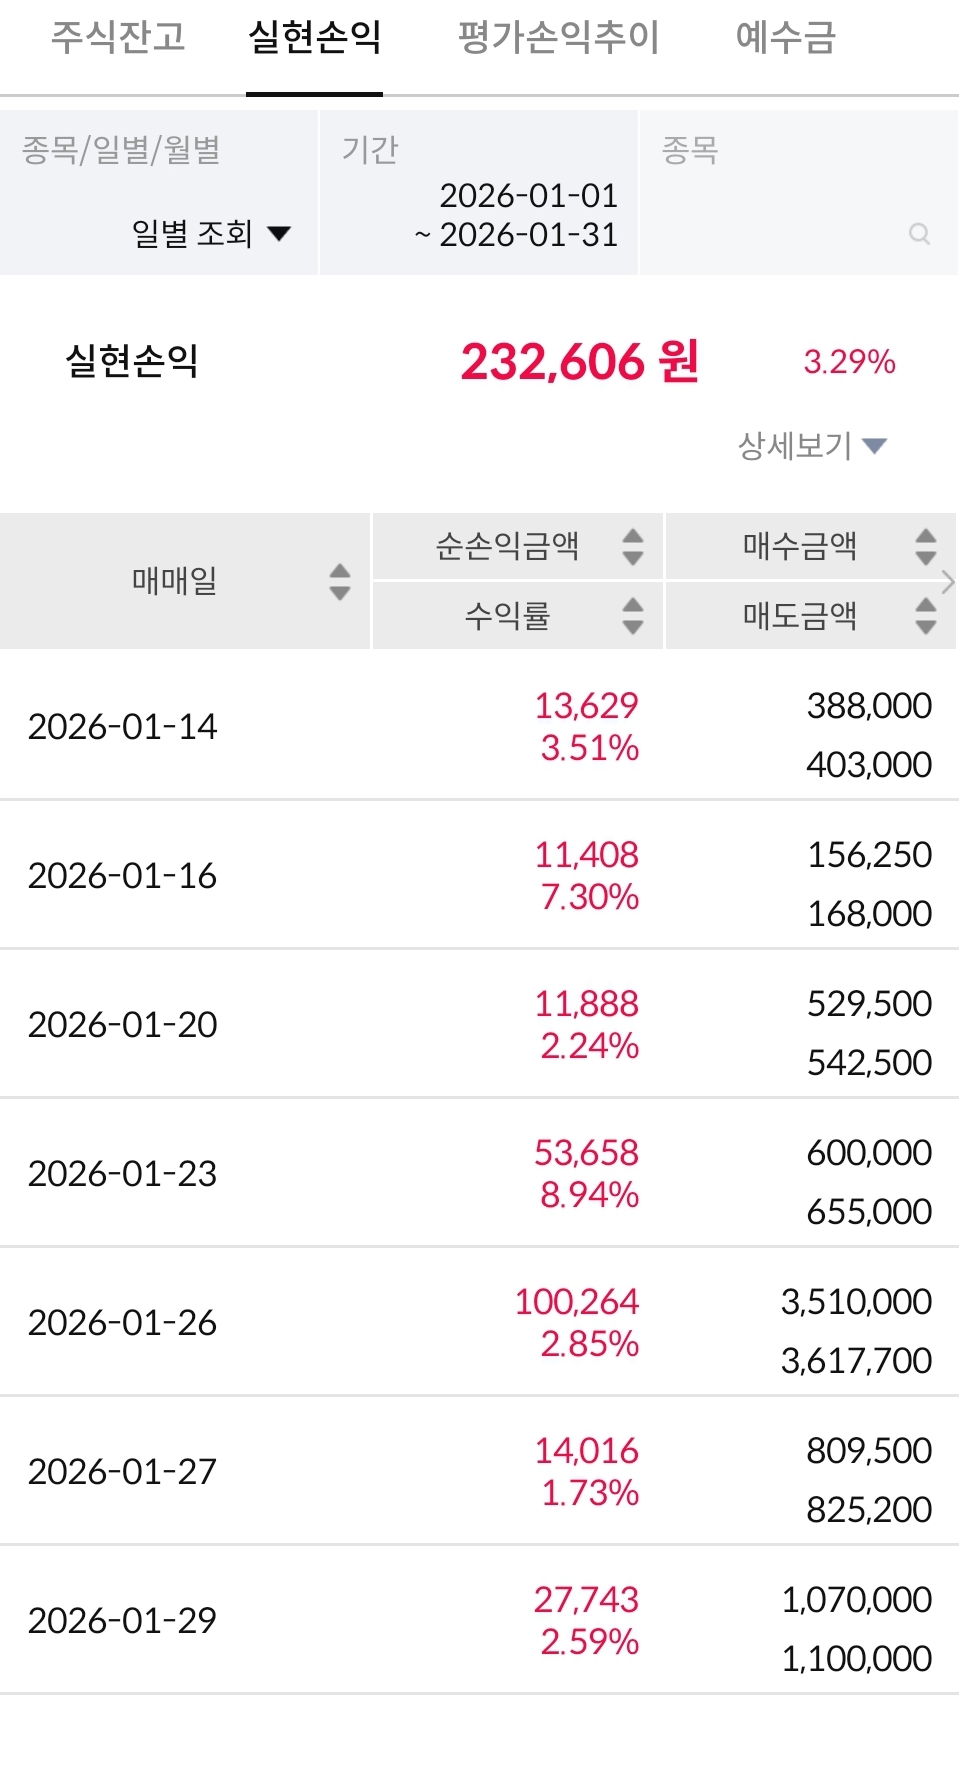
Task: Sort by 매매일 using its sort arrows
Action: click(340, 581)
